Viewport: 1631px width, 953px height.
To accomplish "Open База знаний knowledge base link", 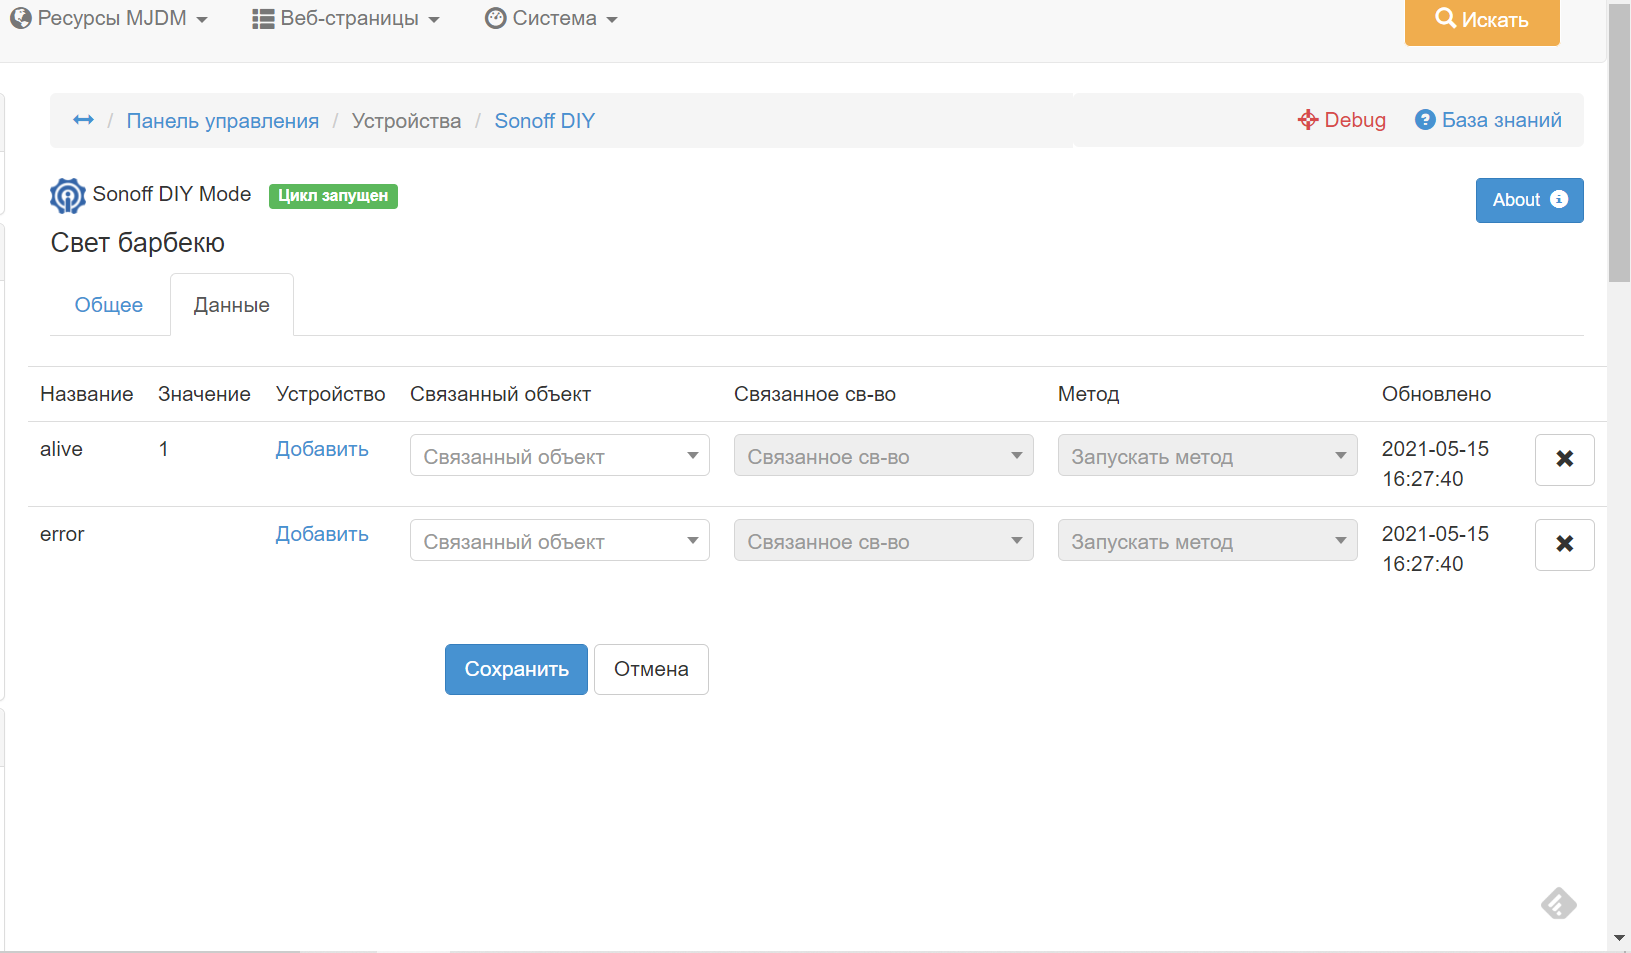I will pos(1488,120).
